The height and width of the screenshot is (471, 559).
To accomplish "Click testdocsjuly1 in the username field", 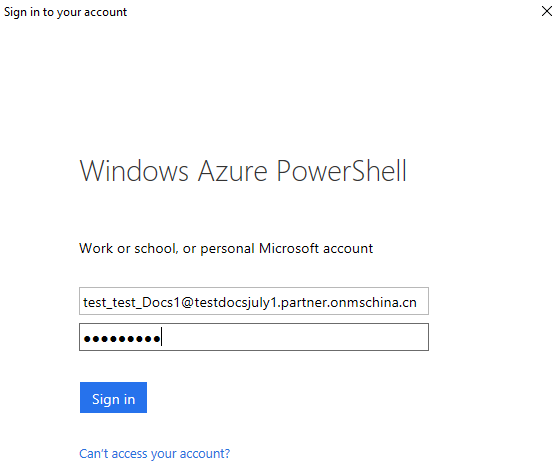I will [x=236, y=302].
